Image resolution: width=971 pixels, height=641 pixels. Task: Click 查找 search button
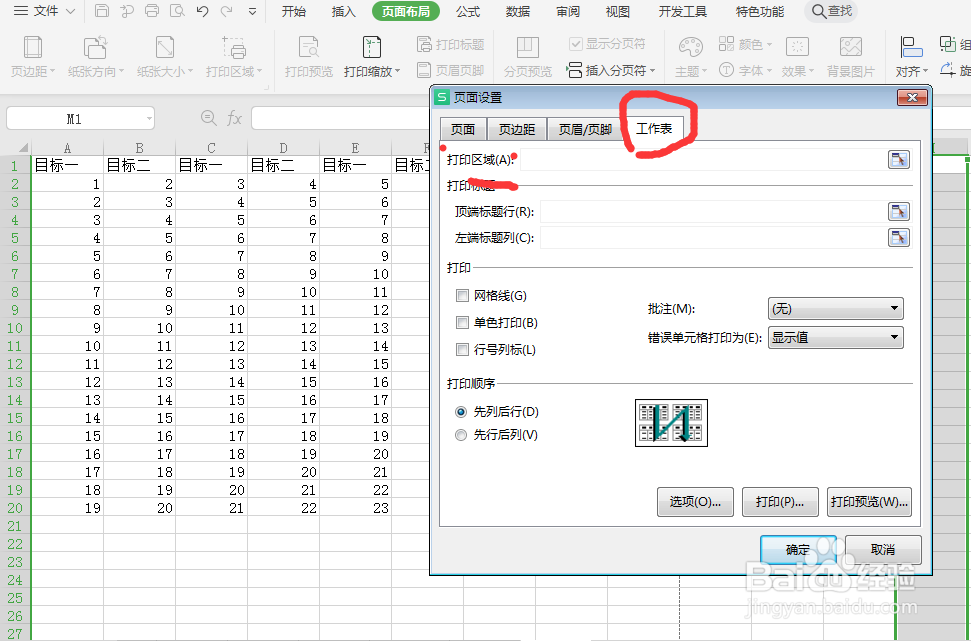(832, 11)
